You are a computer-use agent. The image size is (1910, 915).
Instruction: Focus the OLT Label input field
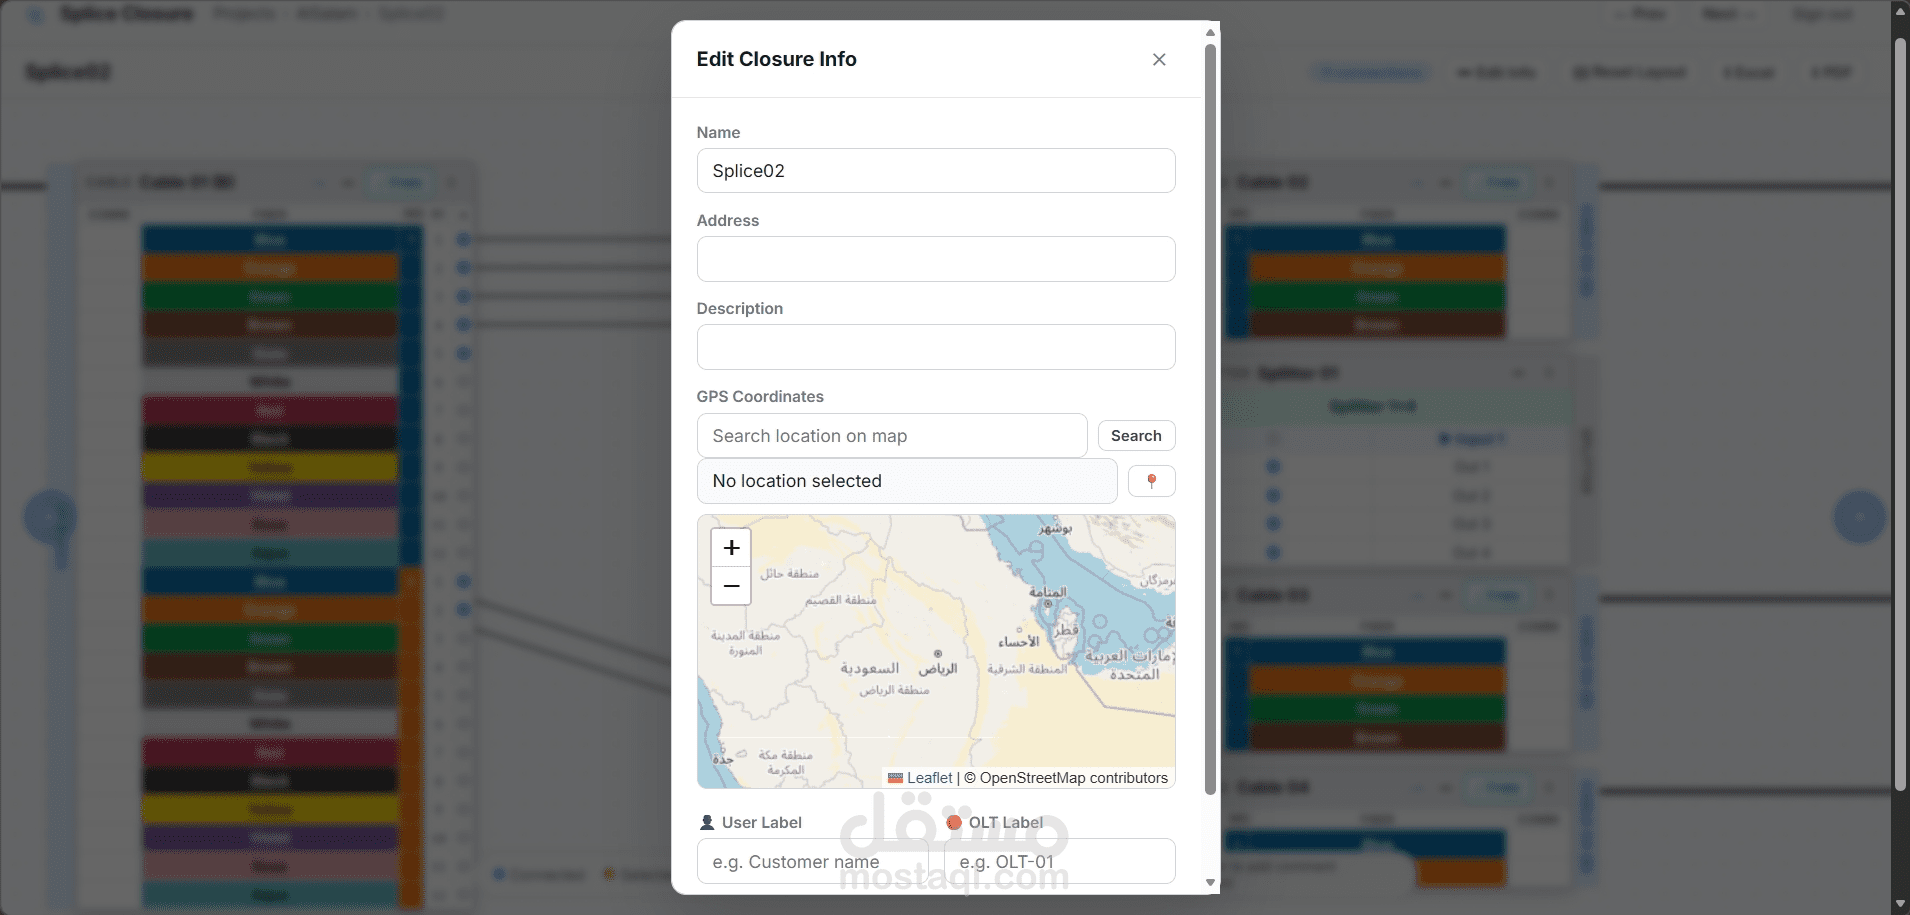pos(1059,861)
